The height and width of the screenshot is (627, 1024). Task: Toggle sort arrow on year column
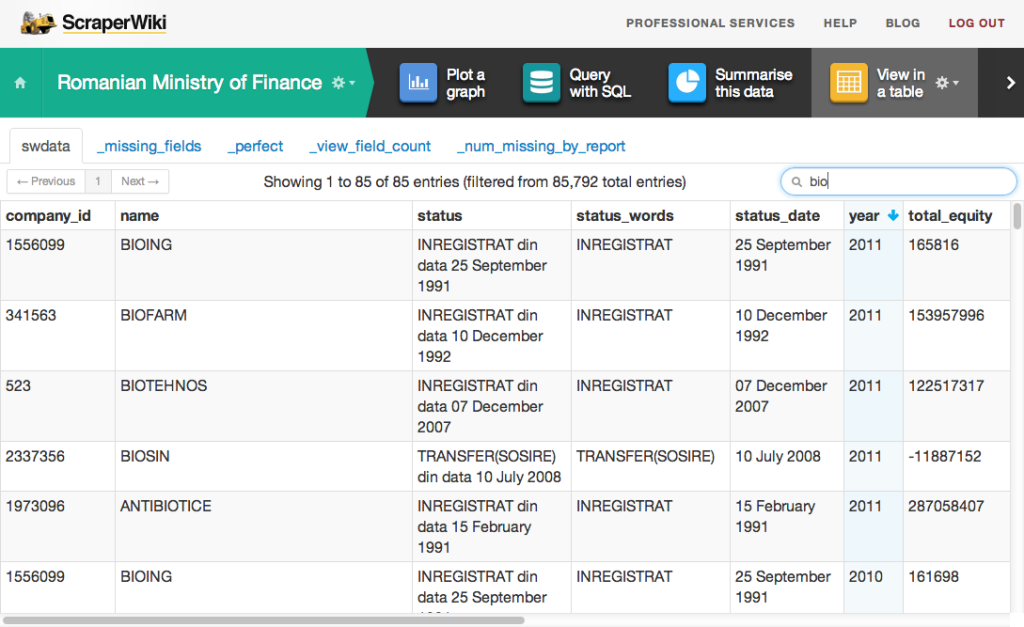coord(893,216)
